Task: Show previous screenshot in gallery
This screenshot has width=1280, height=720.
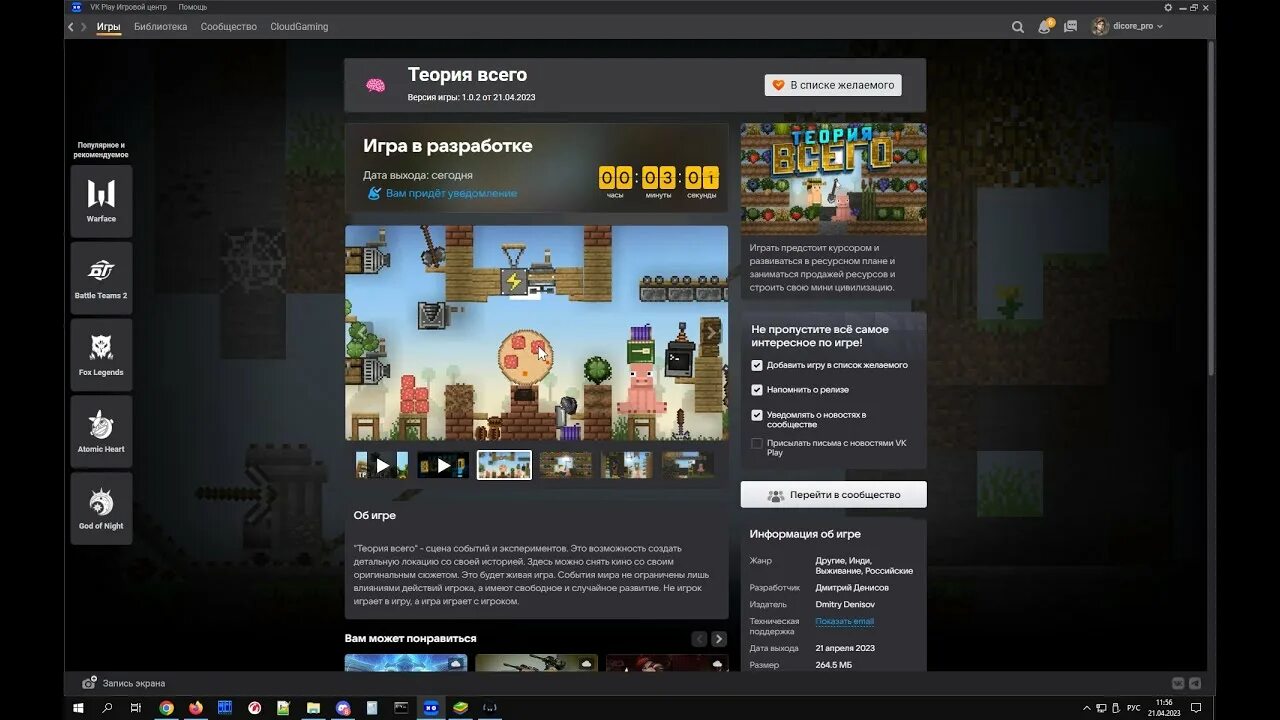Action: (360, 332)
